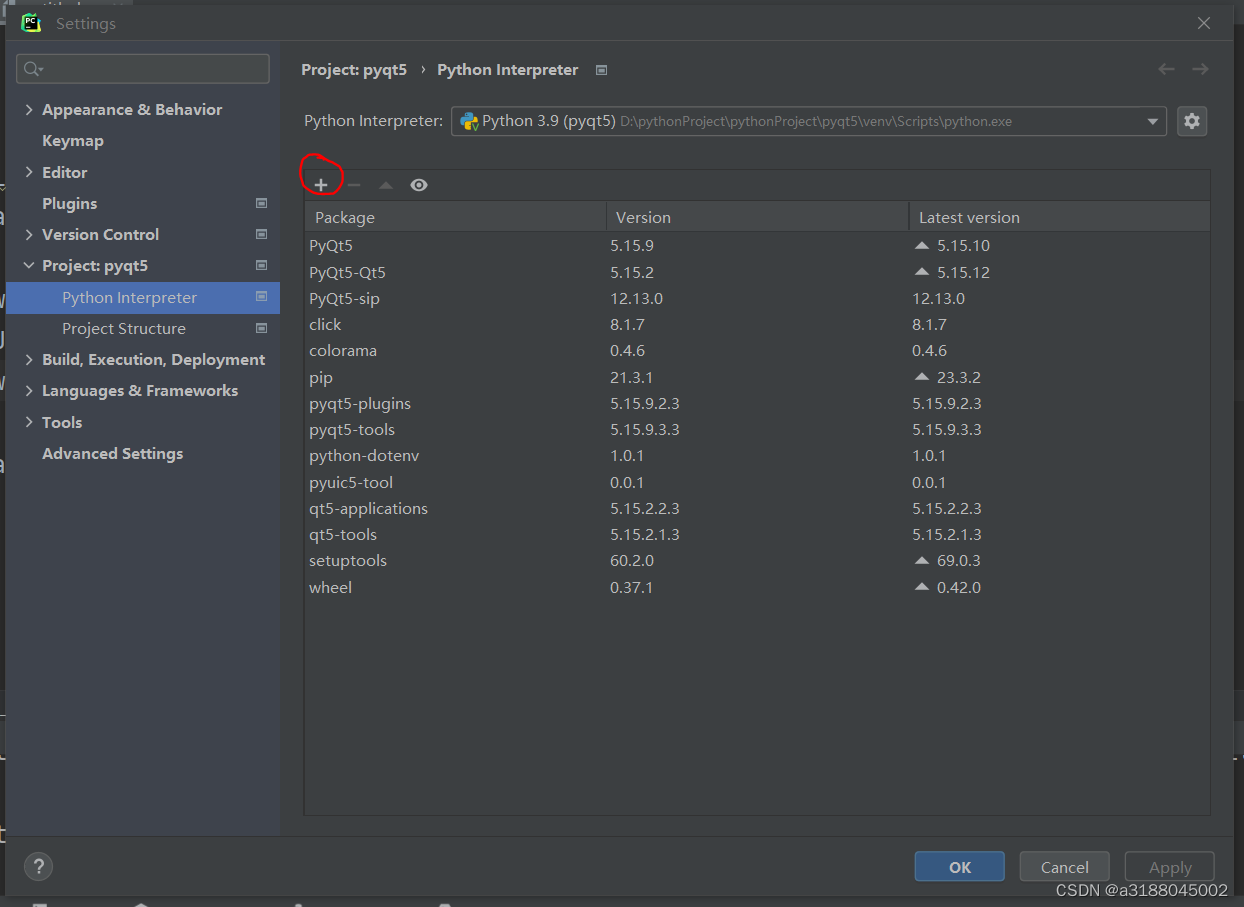The image size is (1244, 907).
Task: Click the help question mark button
Action: pos(38,867)
